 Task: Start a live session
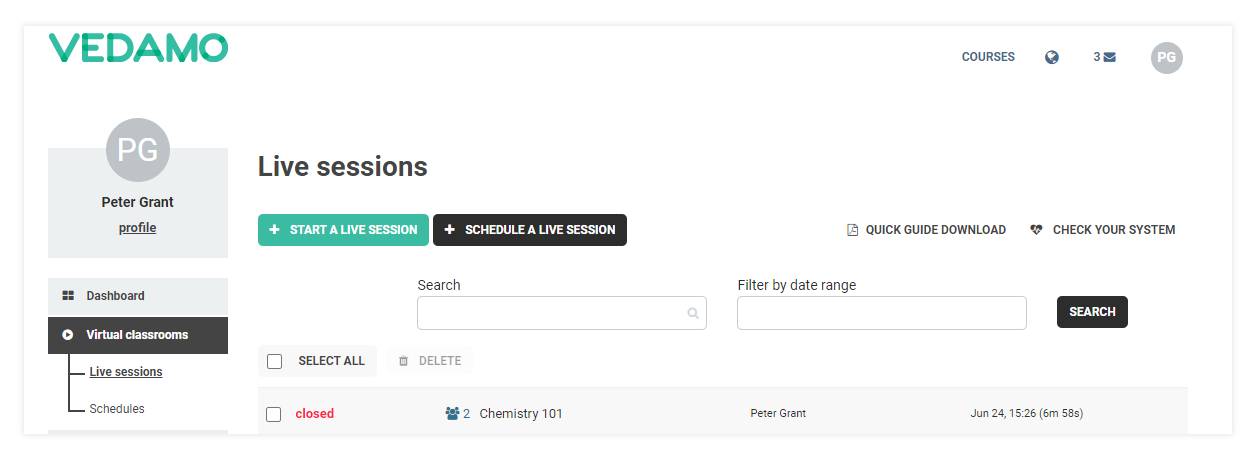coord(343,230)
